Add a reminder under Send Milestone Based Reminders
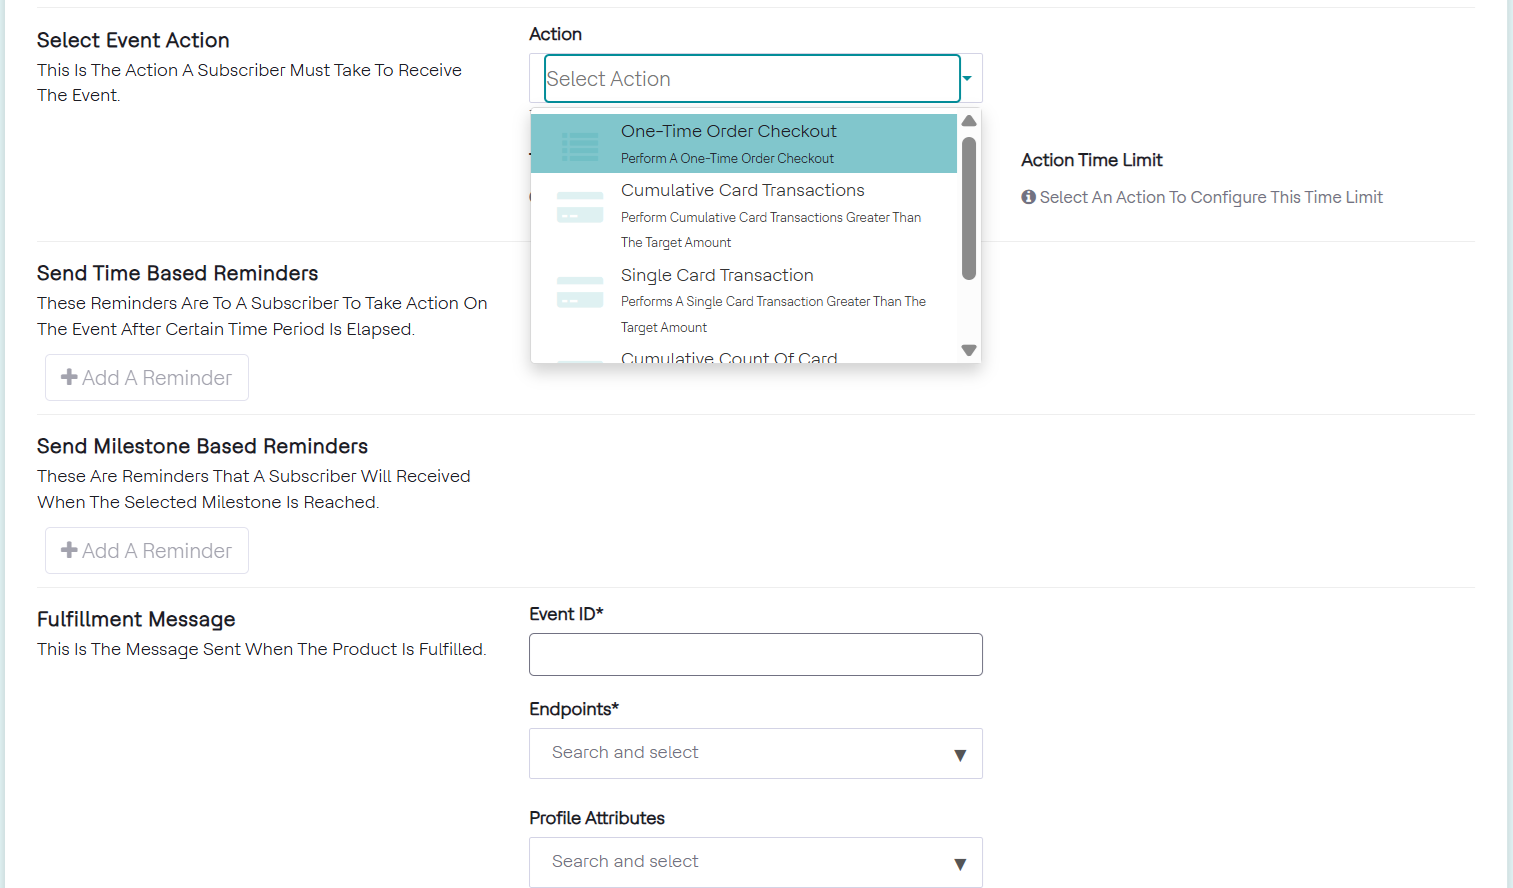This screenshot has width=1513, height=888. pyautogui.click(x=147, y=551)
